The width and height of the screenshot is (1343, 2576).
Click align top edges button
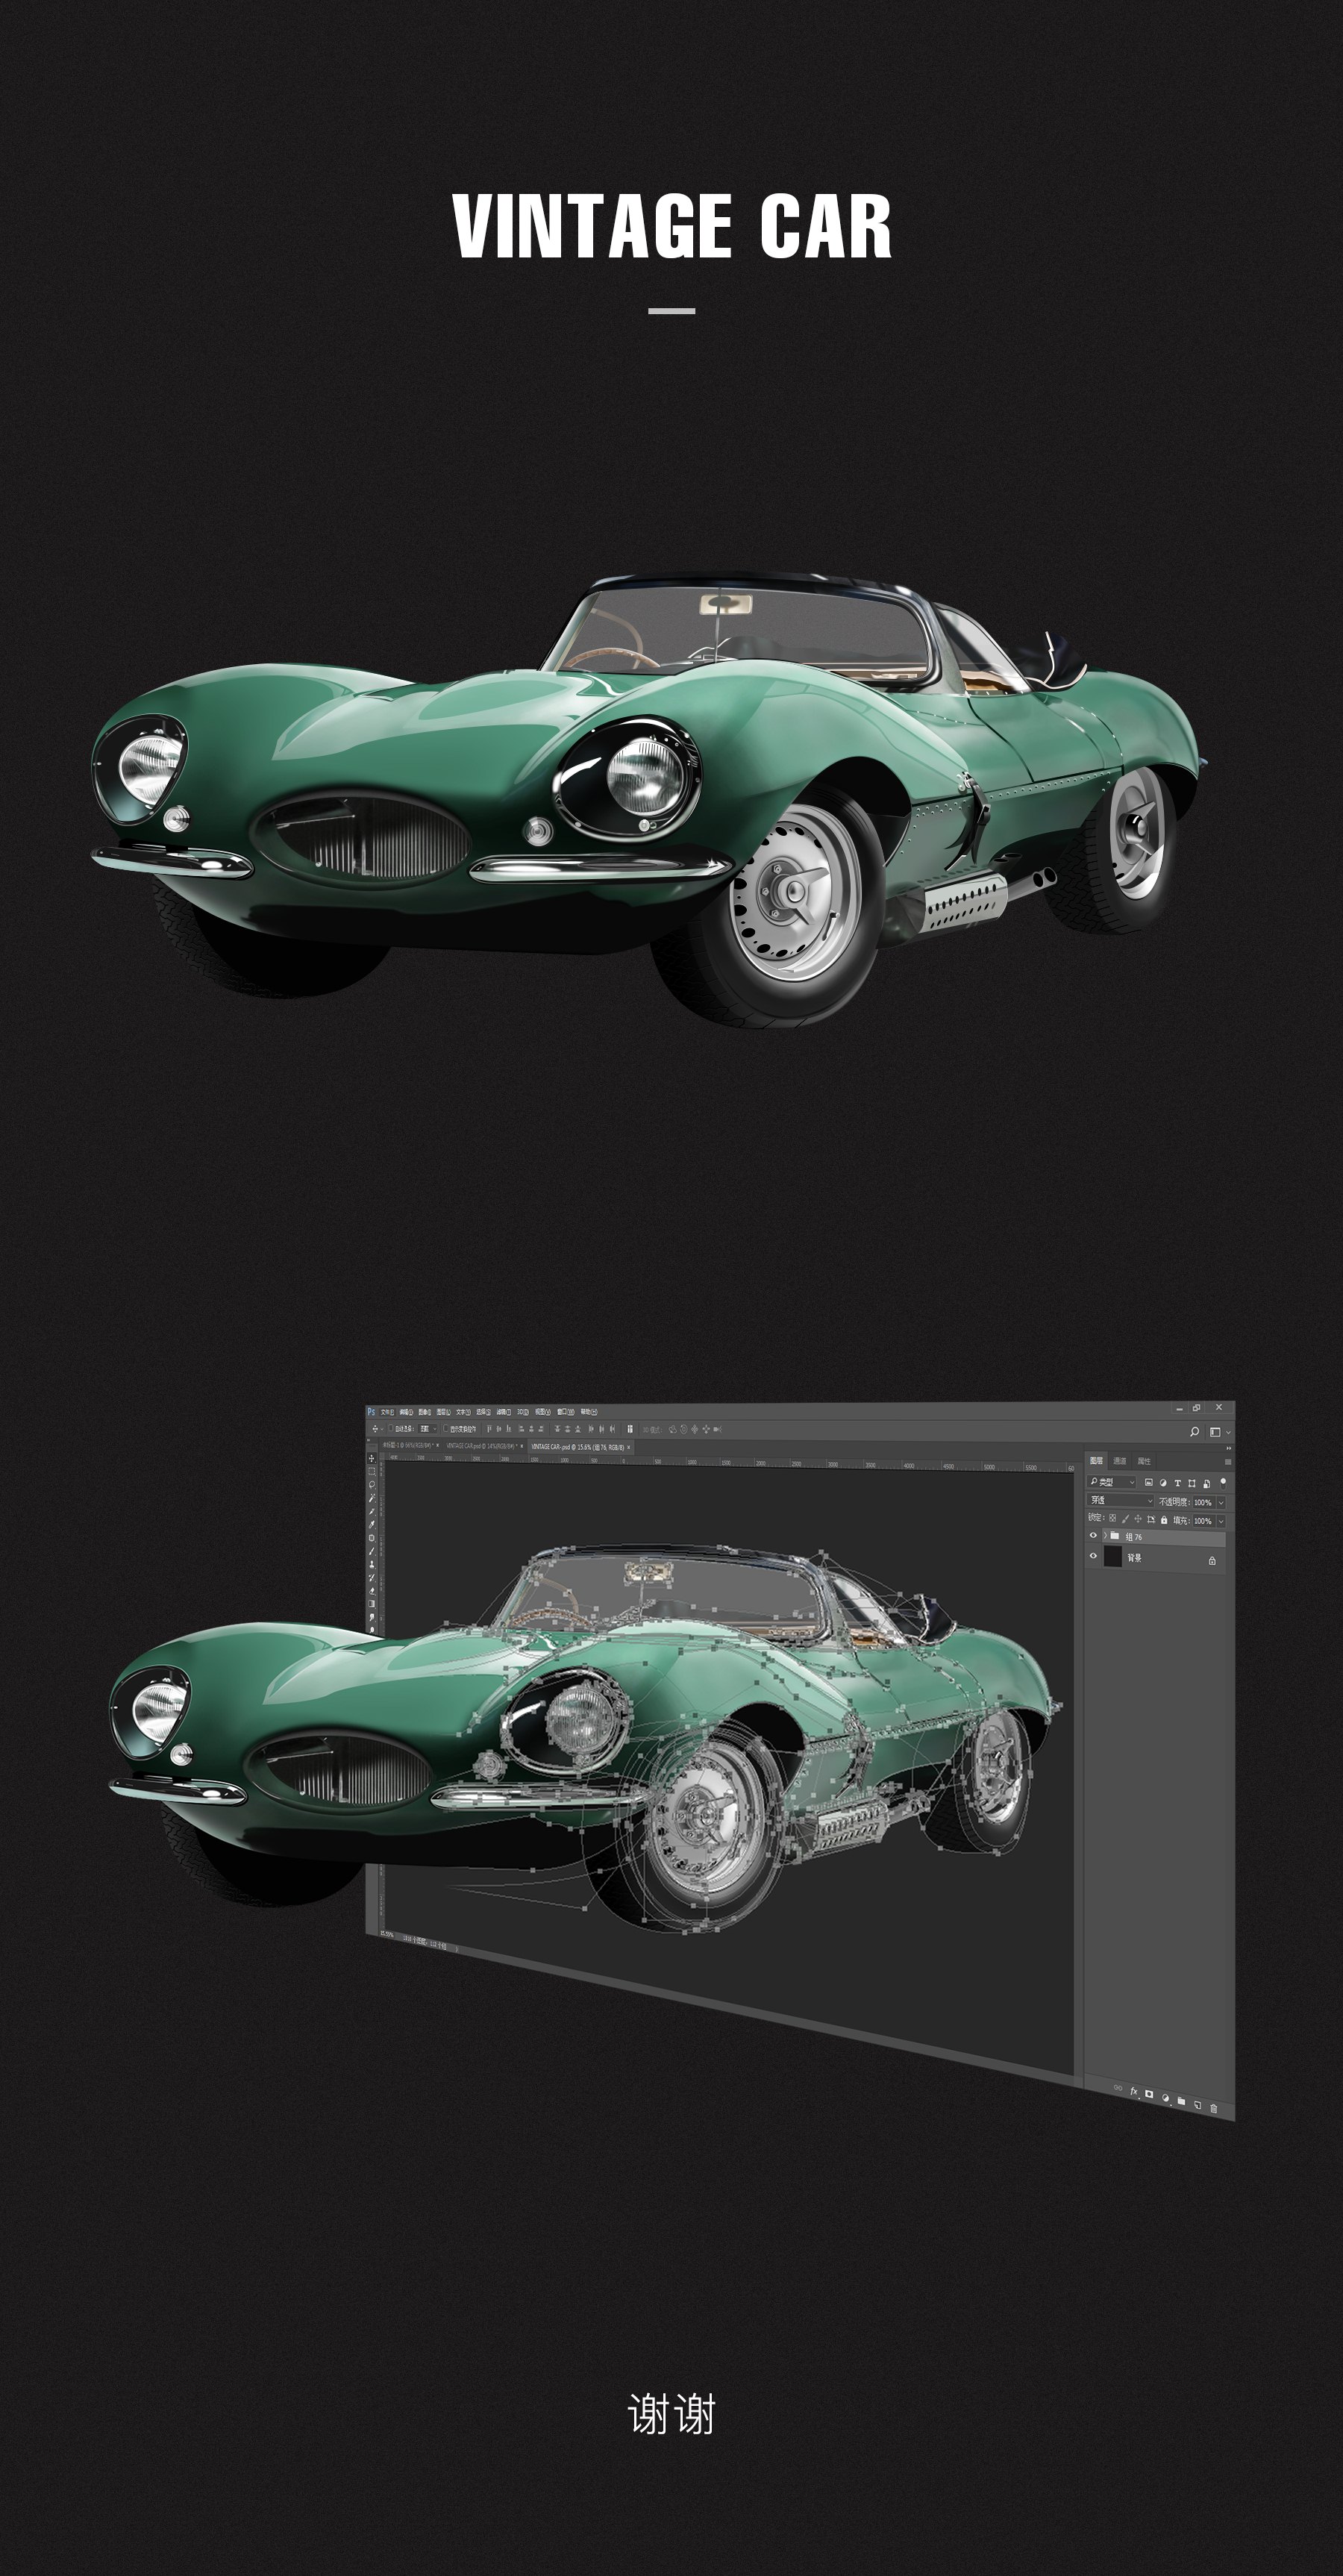click(x=490, y=1429)
